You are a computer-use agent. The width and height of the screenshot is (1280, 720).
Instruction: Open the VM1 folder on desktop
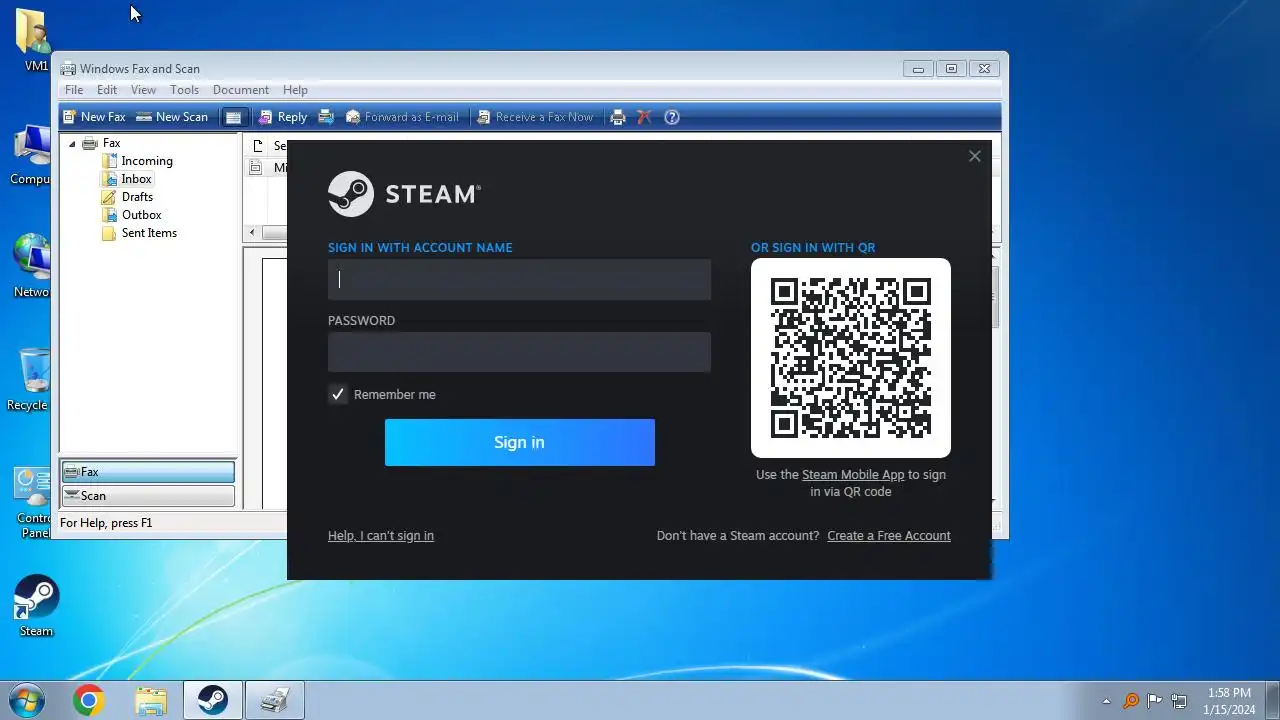tap(33, 40)
